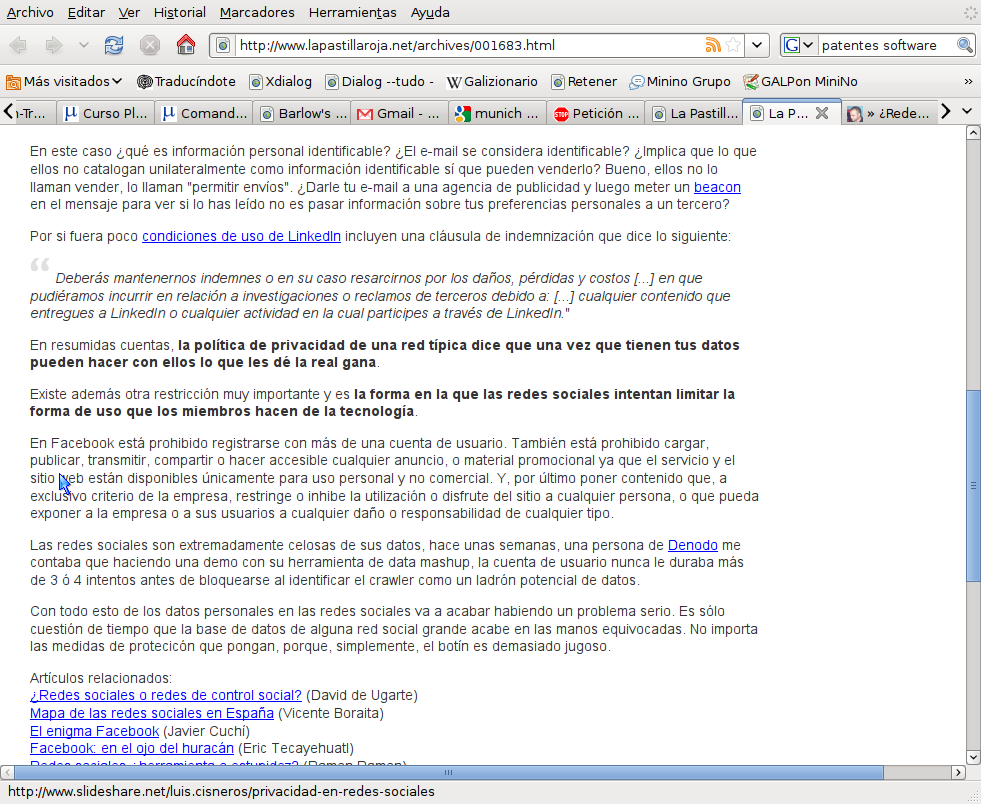Open the Marcadores menu
981x804 pixels.
[x=257, y=13]
